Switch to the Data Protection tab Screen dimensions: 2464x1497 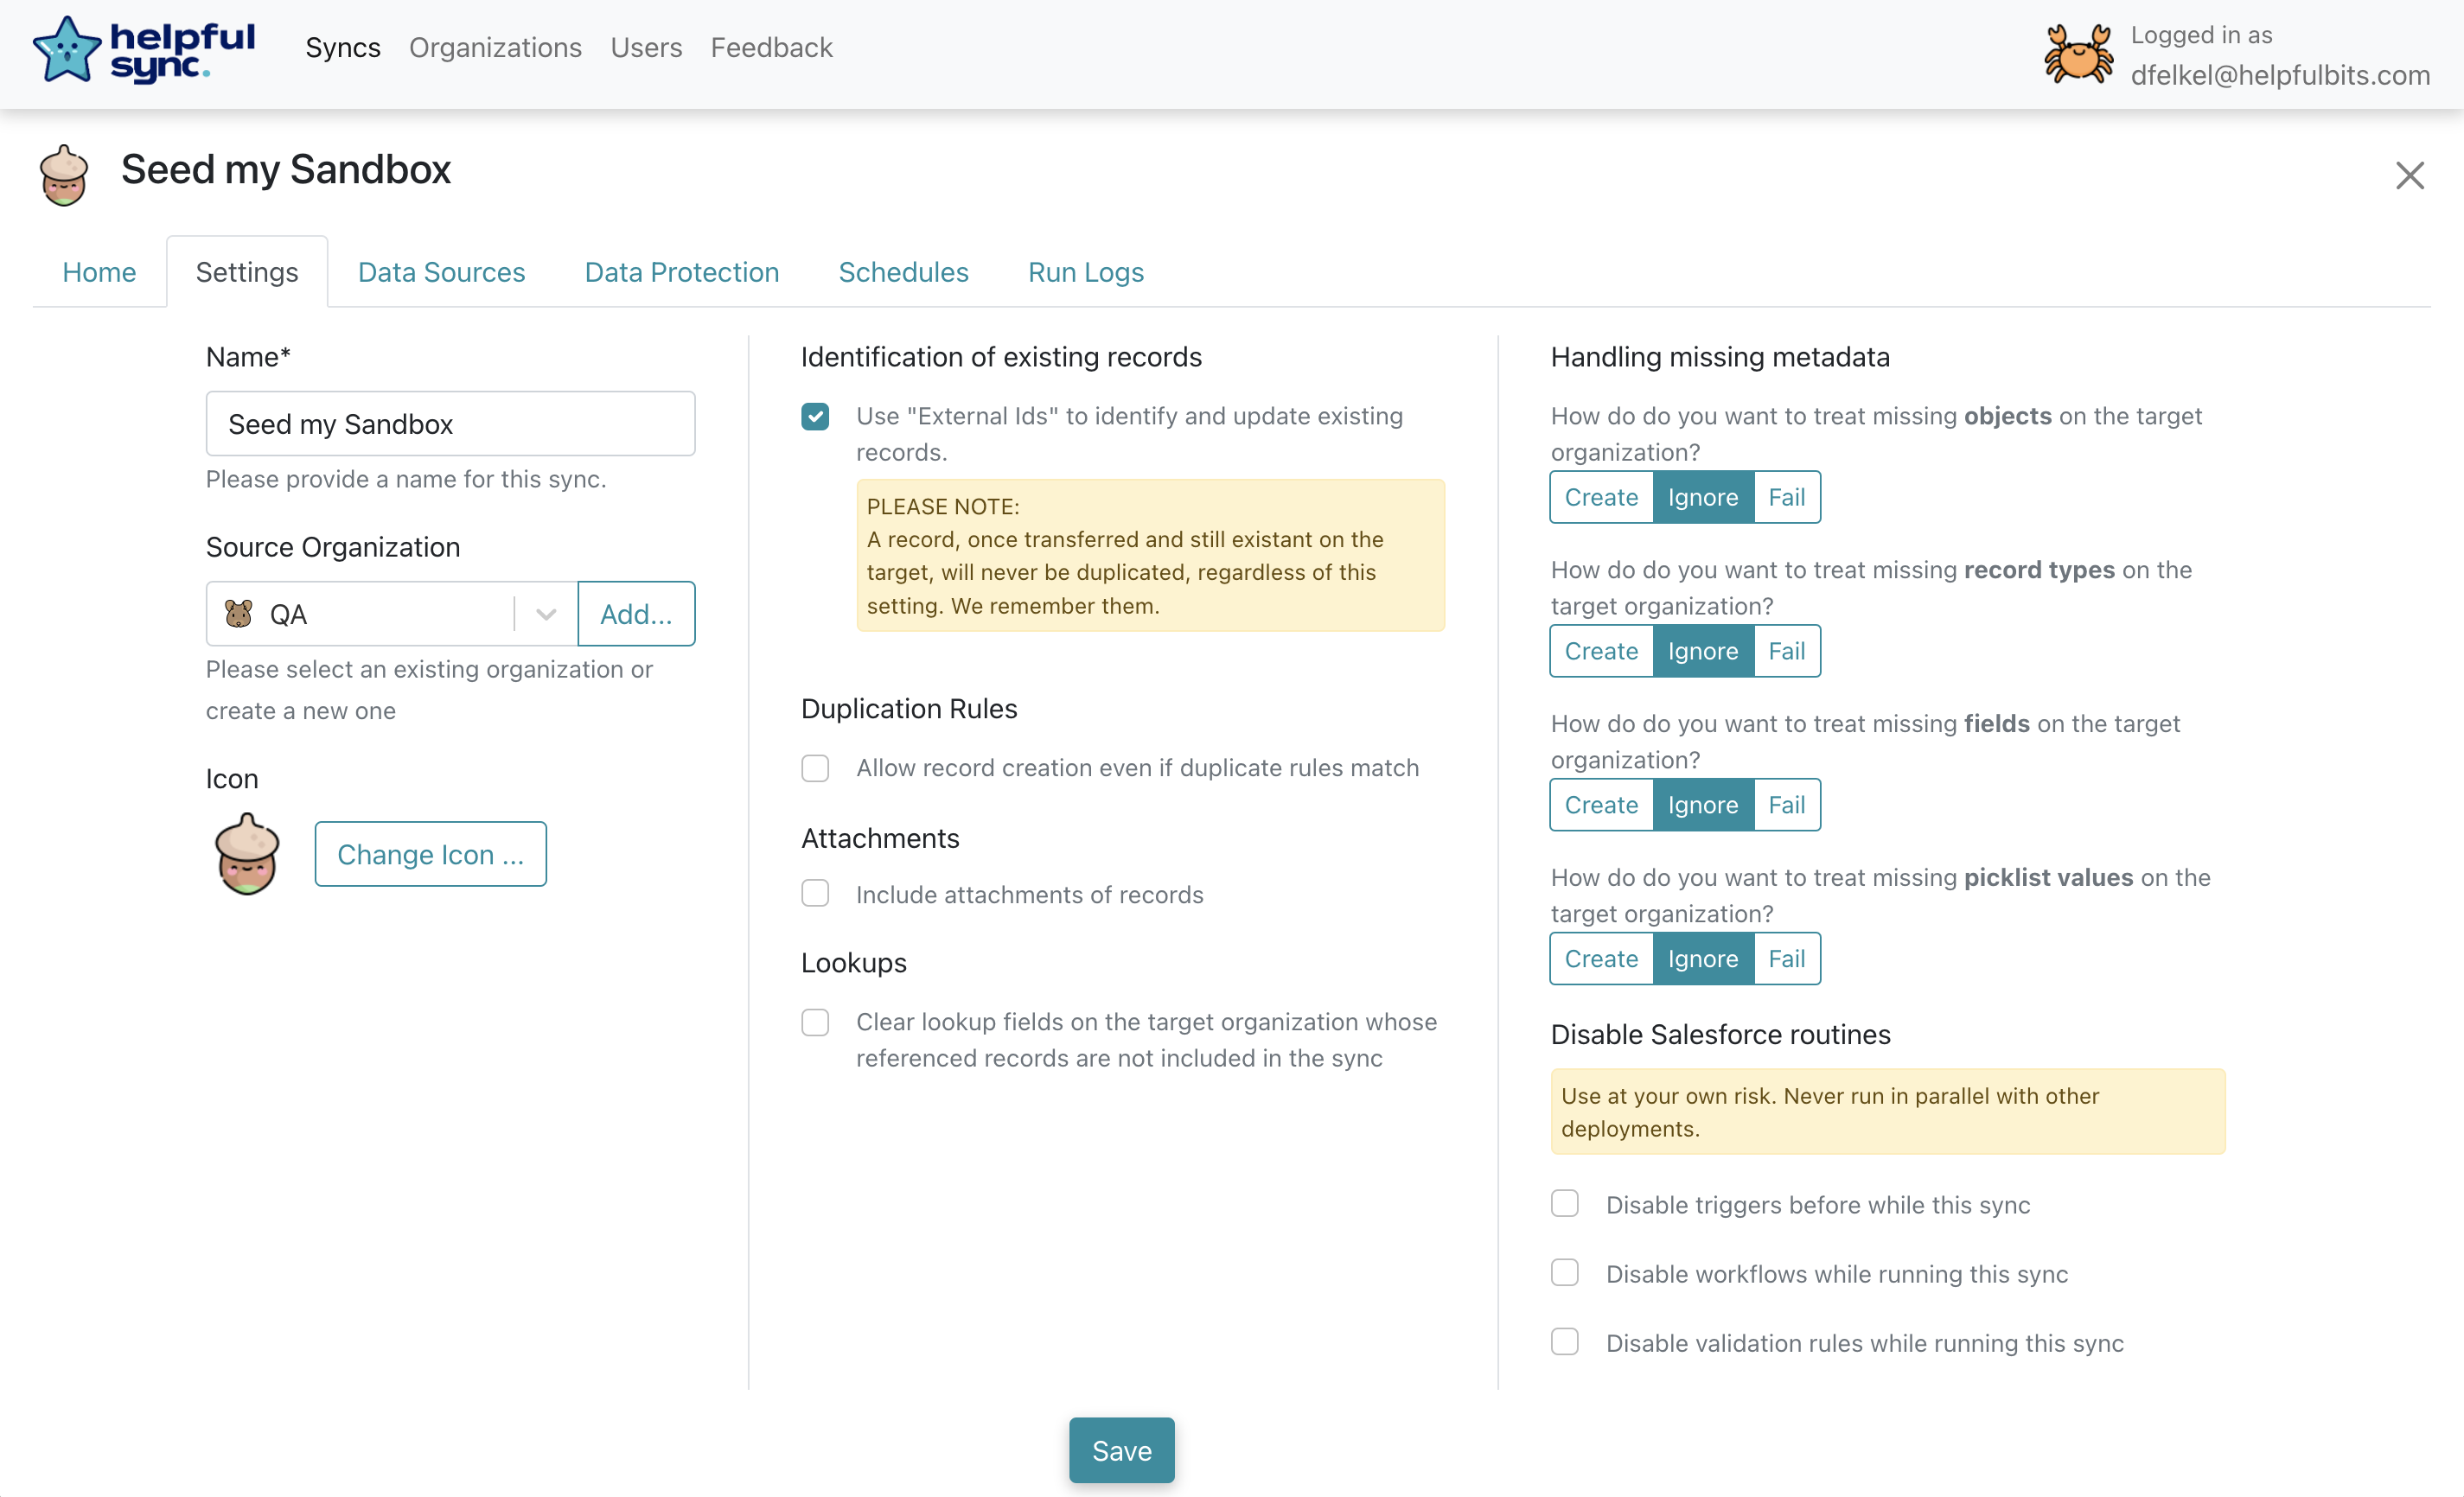681,272
